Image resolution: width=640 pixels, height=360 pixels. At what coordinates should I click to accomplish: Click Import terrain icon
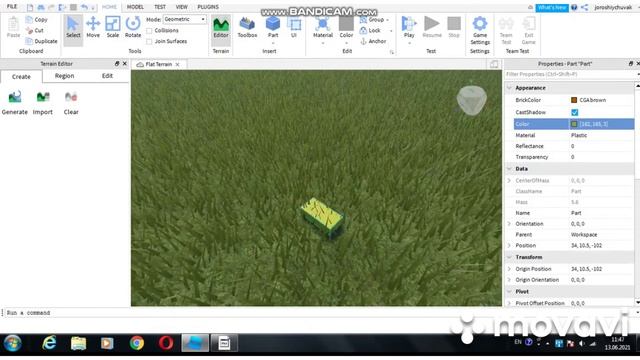click(x=43, y=97)
